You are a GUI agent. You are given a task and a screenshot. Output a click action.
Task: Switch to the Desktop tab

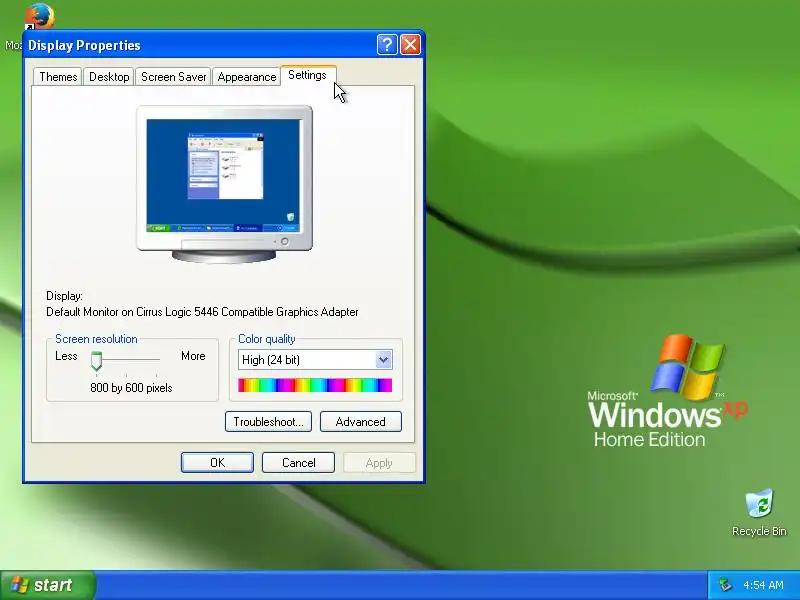(x=109, y=77)
